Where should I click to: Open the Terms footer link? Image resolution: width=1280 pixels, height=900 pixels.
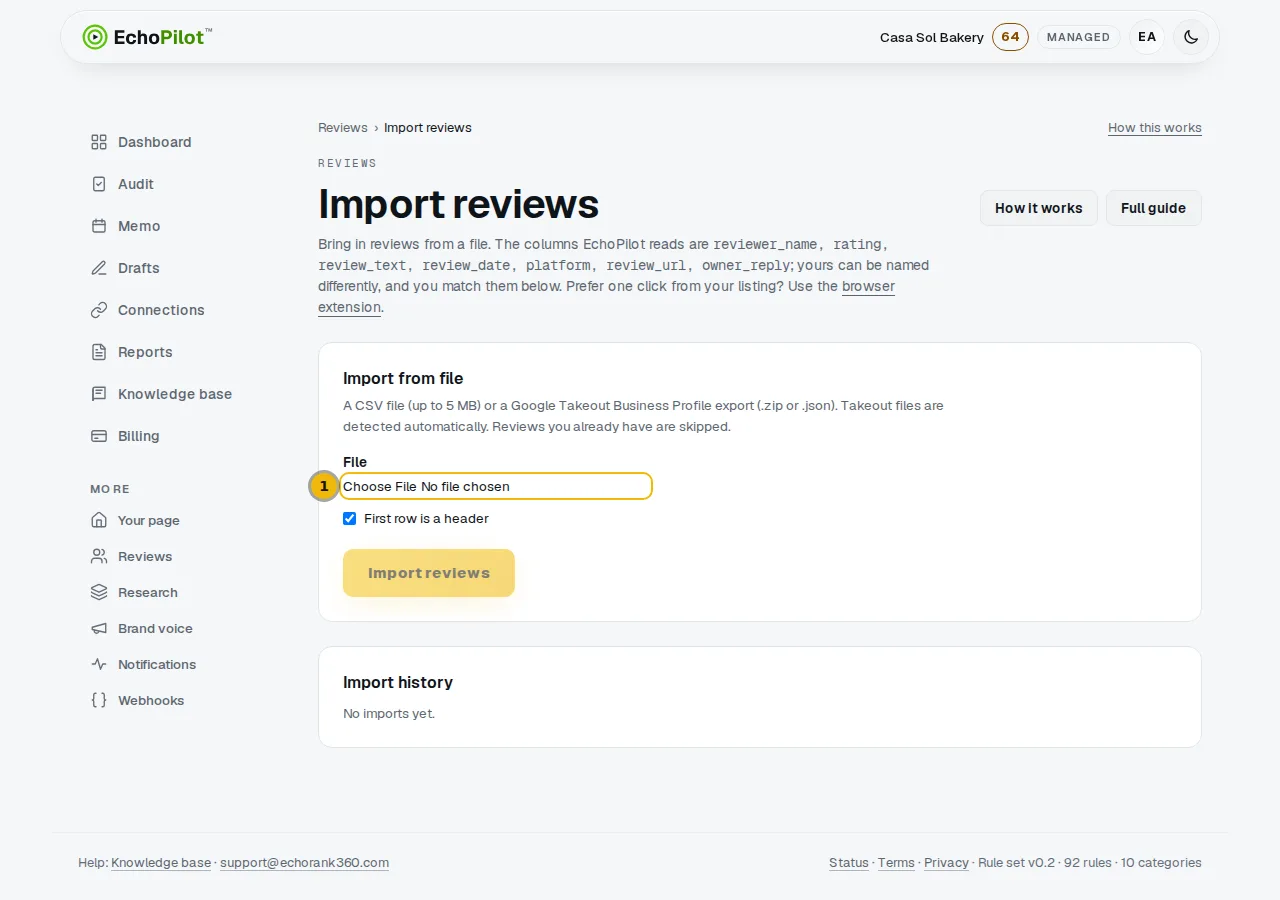pos(896,863)
